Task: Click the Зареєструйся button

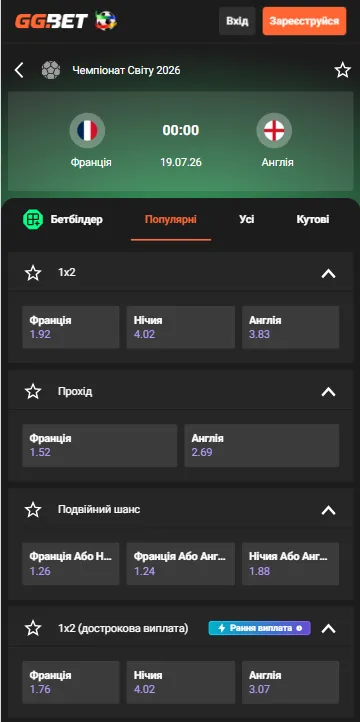Action: point(304,21)
